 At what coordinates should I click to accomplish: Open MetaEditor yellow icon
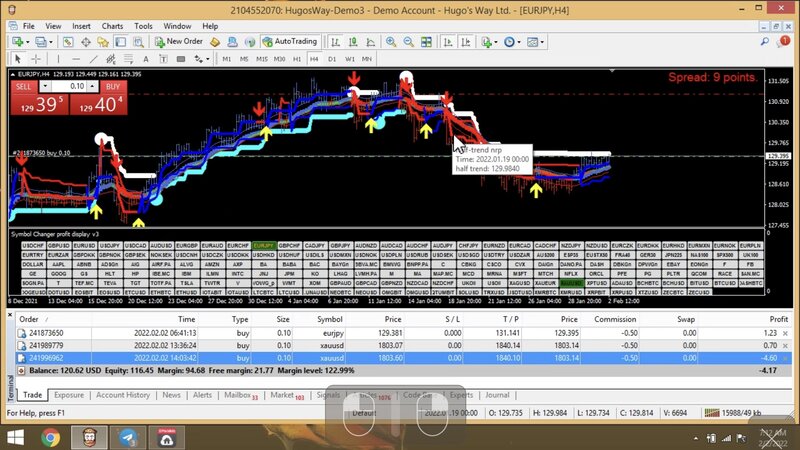[x=215, y=42]
